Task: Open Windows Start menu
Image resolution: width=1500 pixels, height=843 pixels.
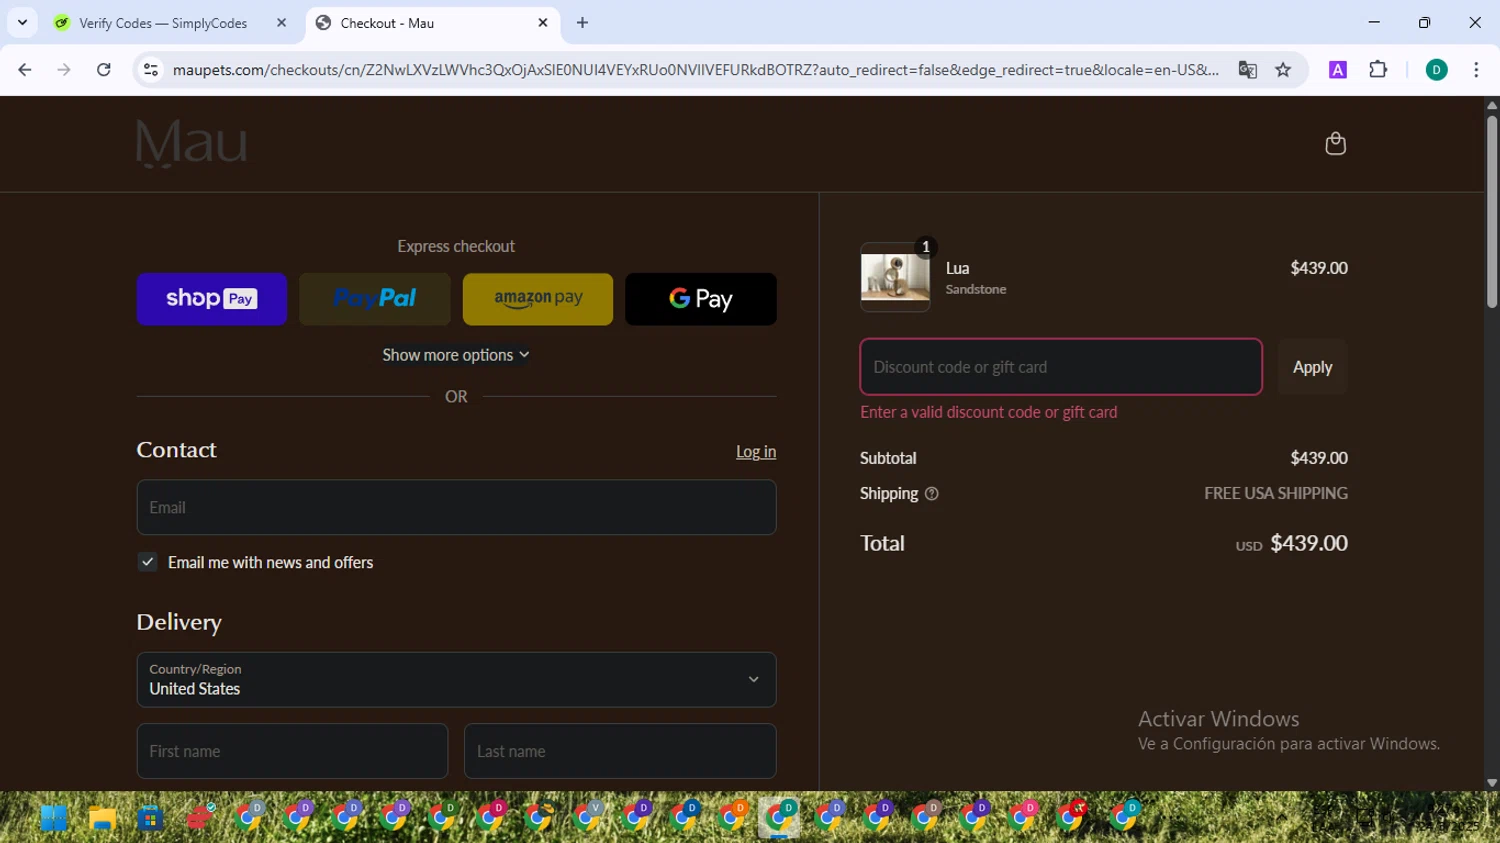Action: point(53,818)
